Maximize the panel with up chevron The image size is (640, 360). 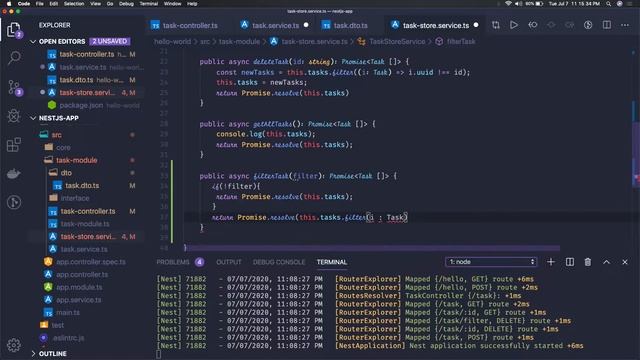[x=606, y=262]
